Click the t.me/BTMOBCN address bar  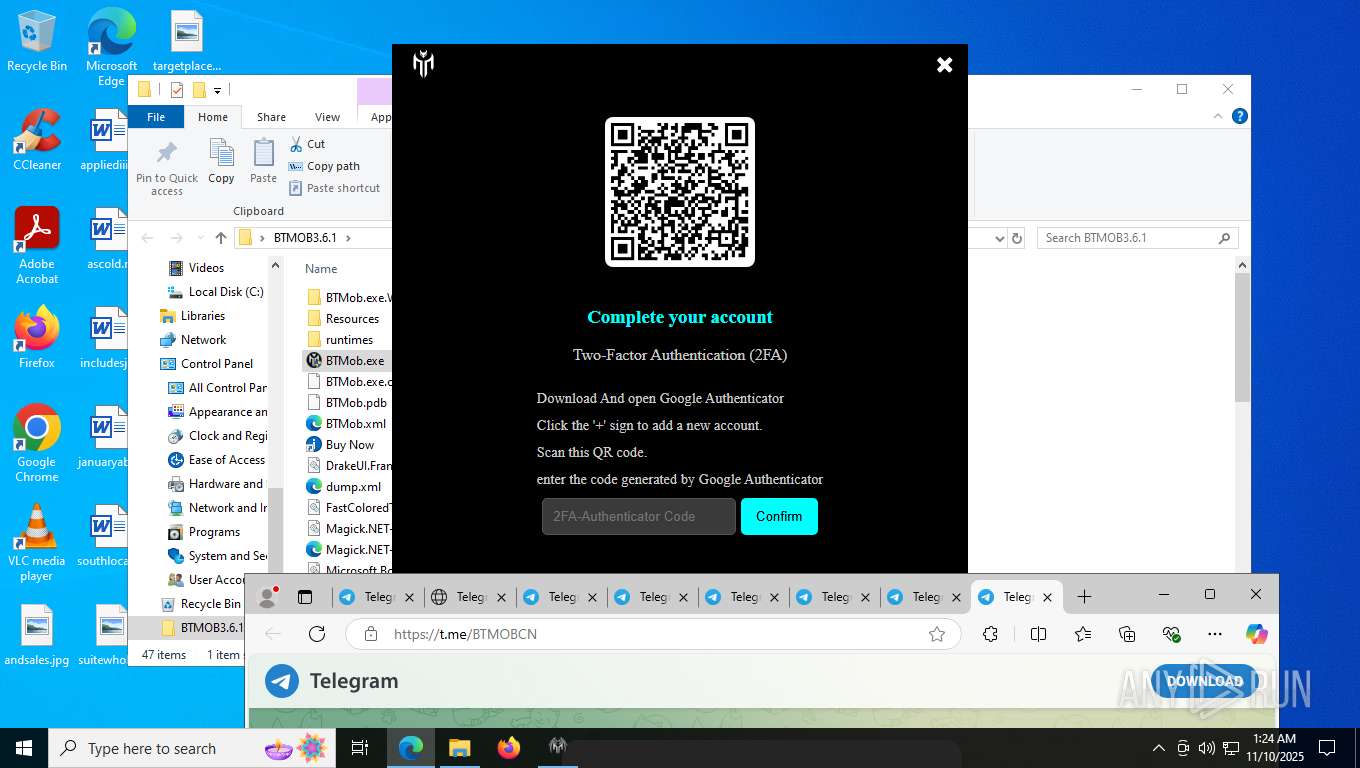pyautogui.click(x=654, y=634)
